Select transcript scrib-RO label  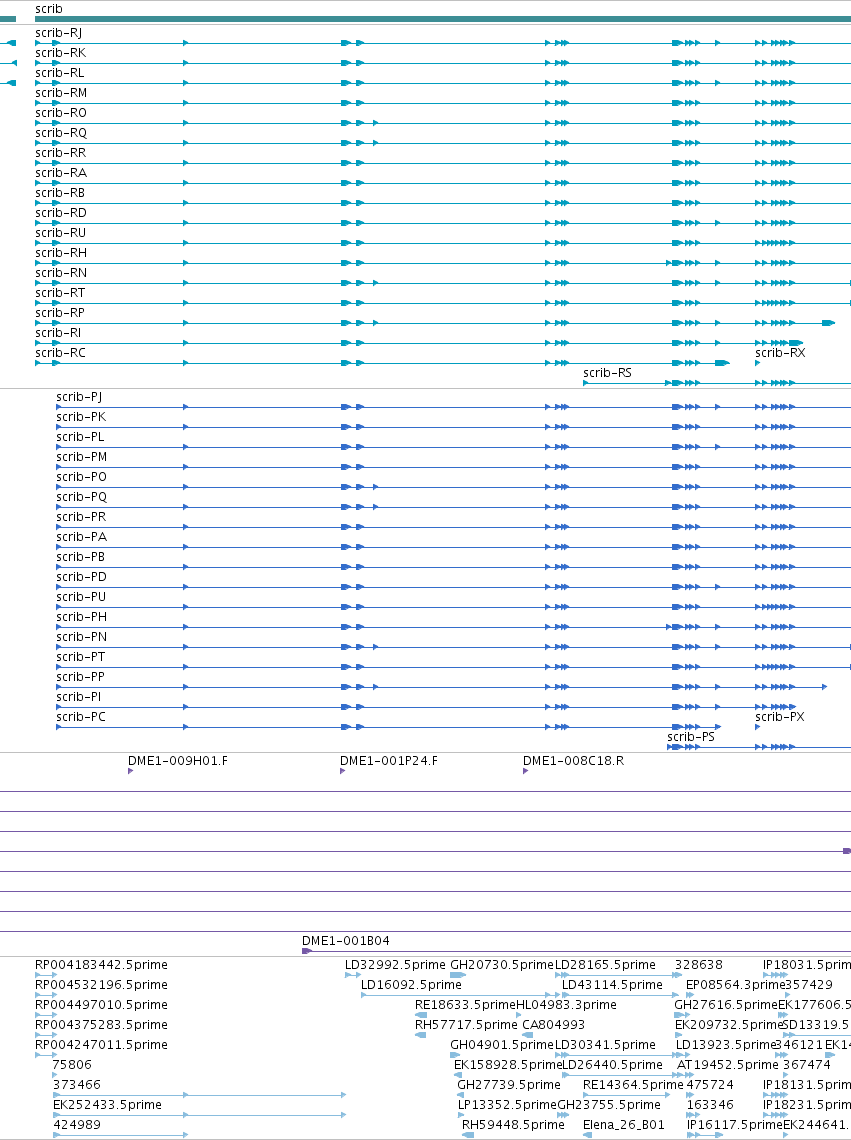[x=61, y=113]
